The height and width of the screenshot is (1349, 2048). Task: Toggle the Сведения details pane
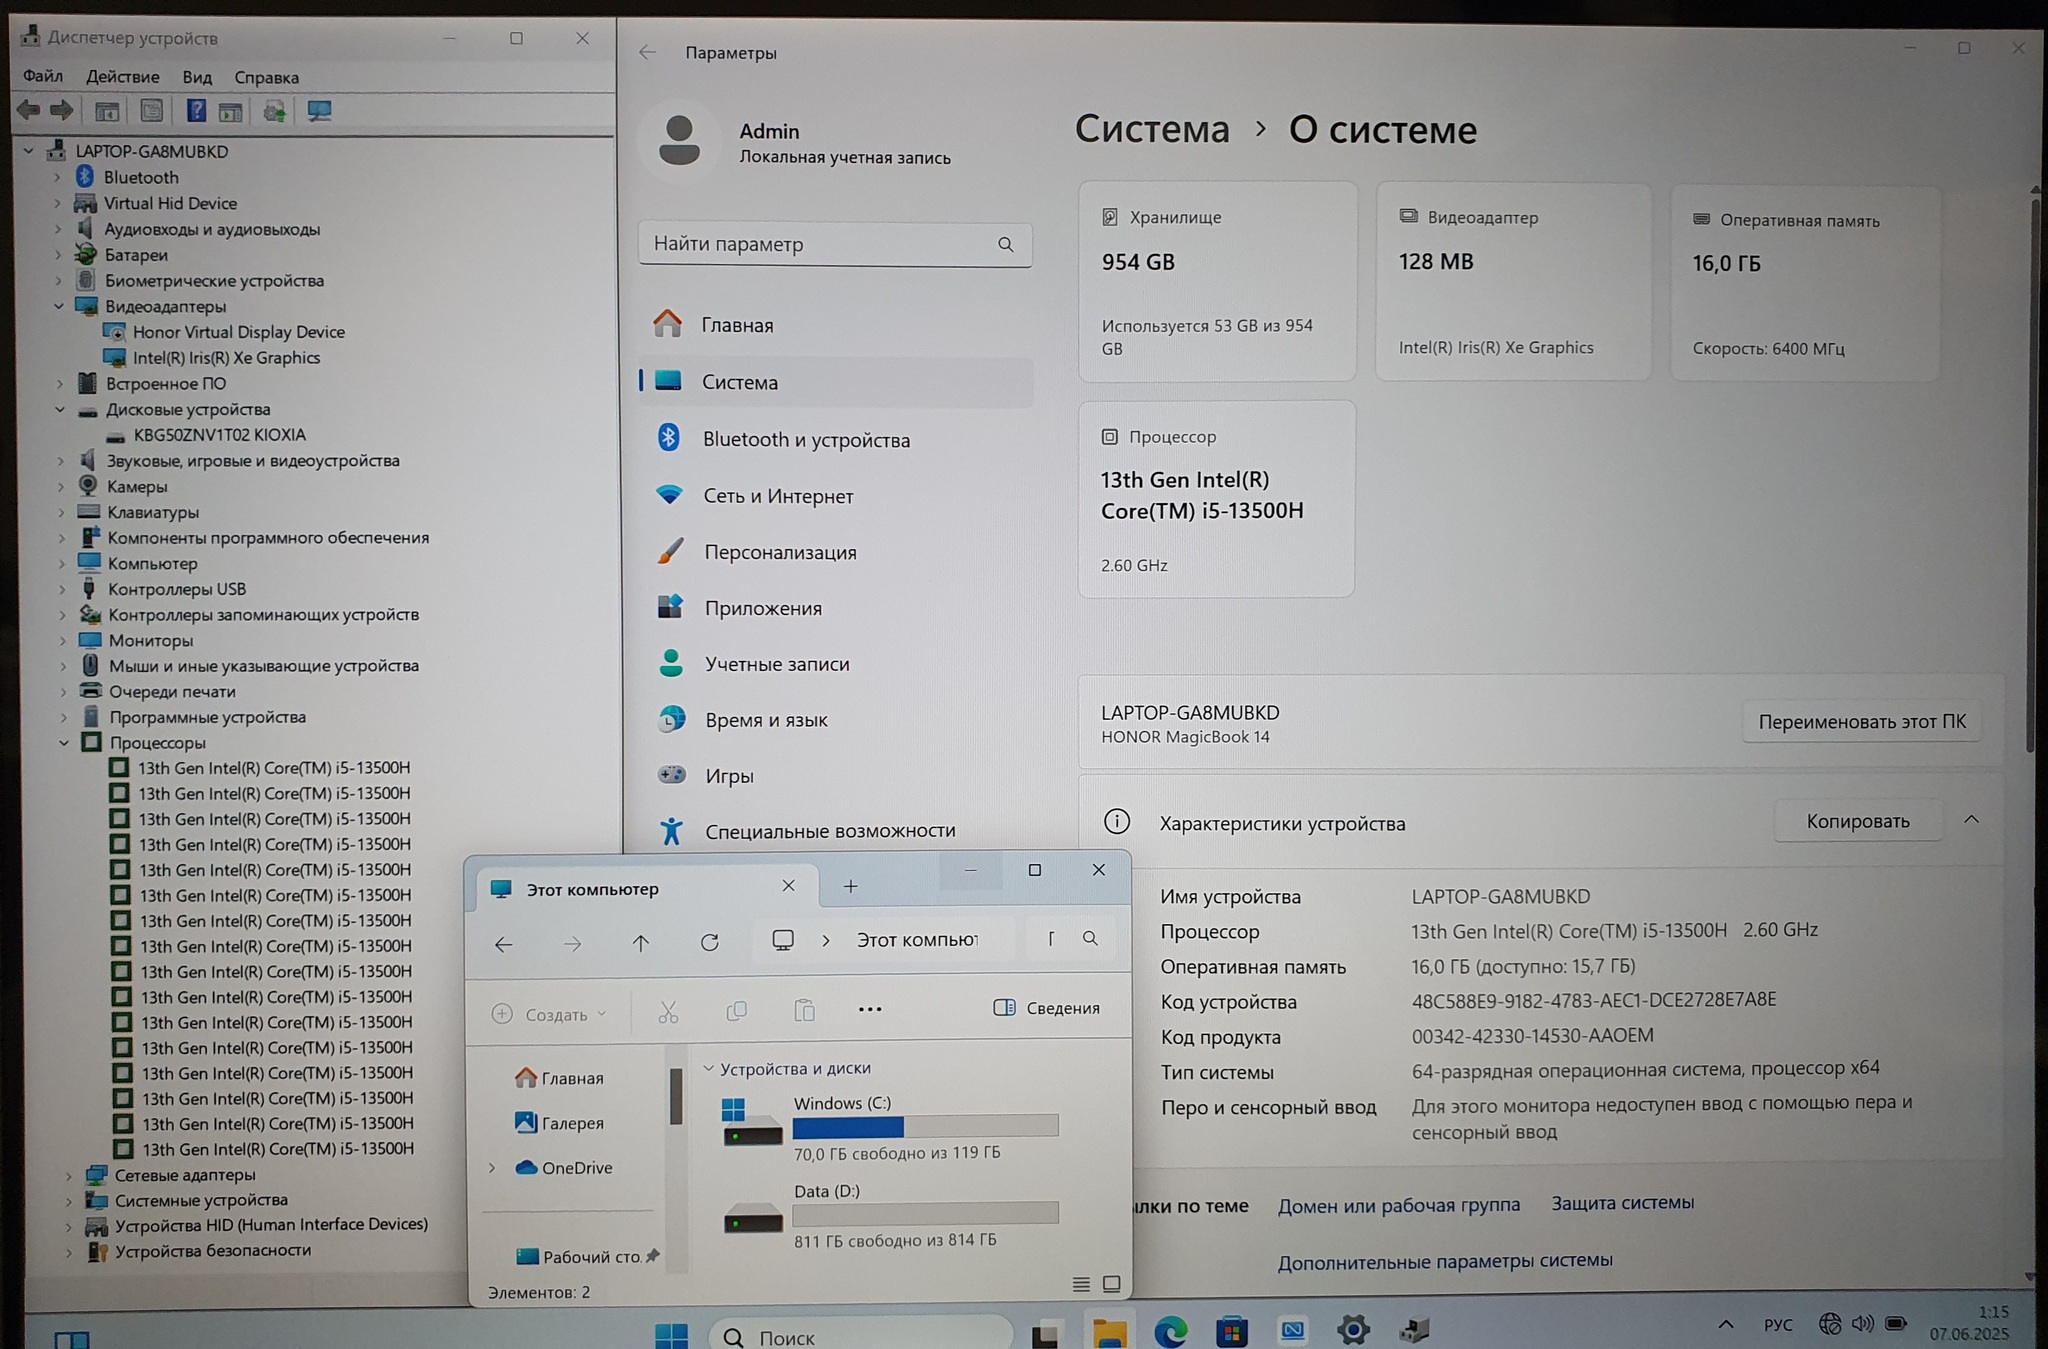click(1046, 1008)
